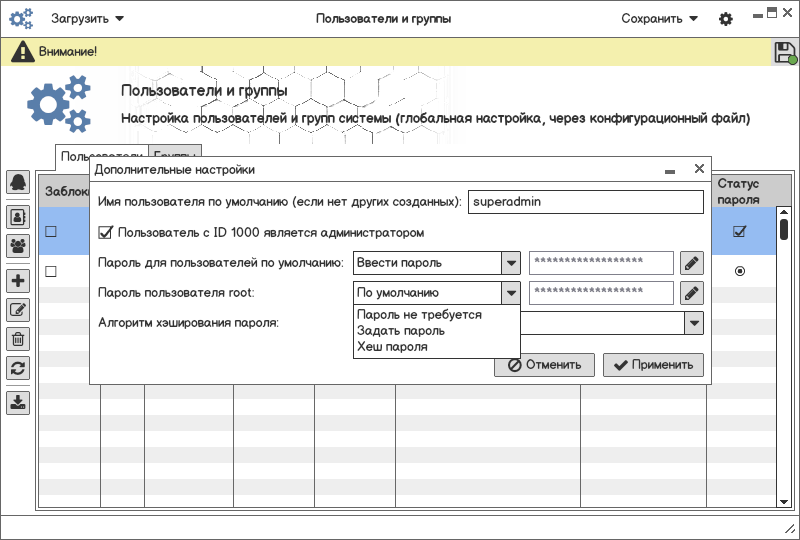This screenshot has width=800, height=540.
Task: Click the download import icon in sidebar
Action: pyautogui.click(x=18, y=403)
